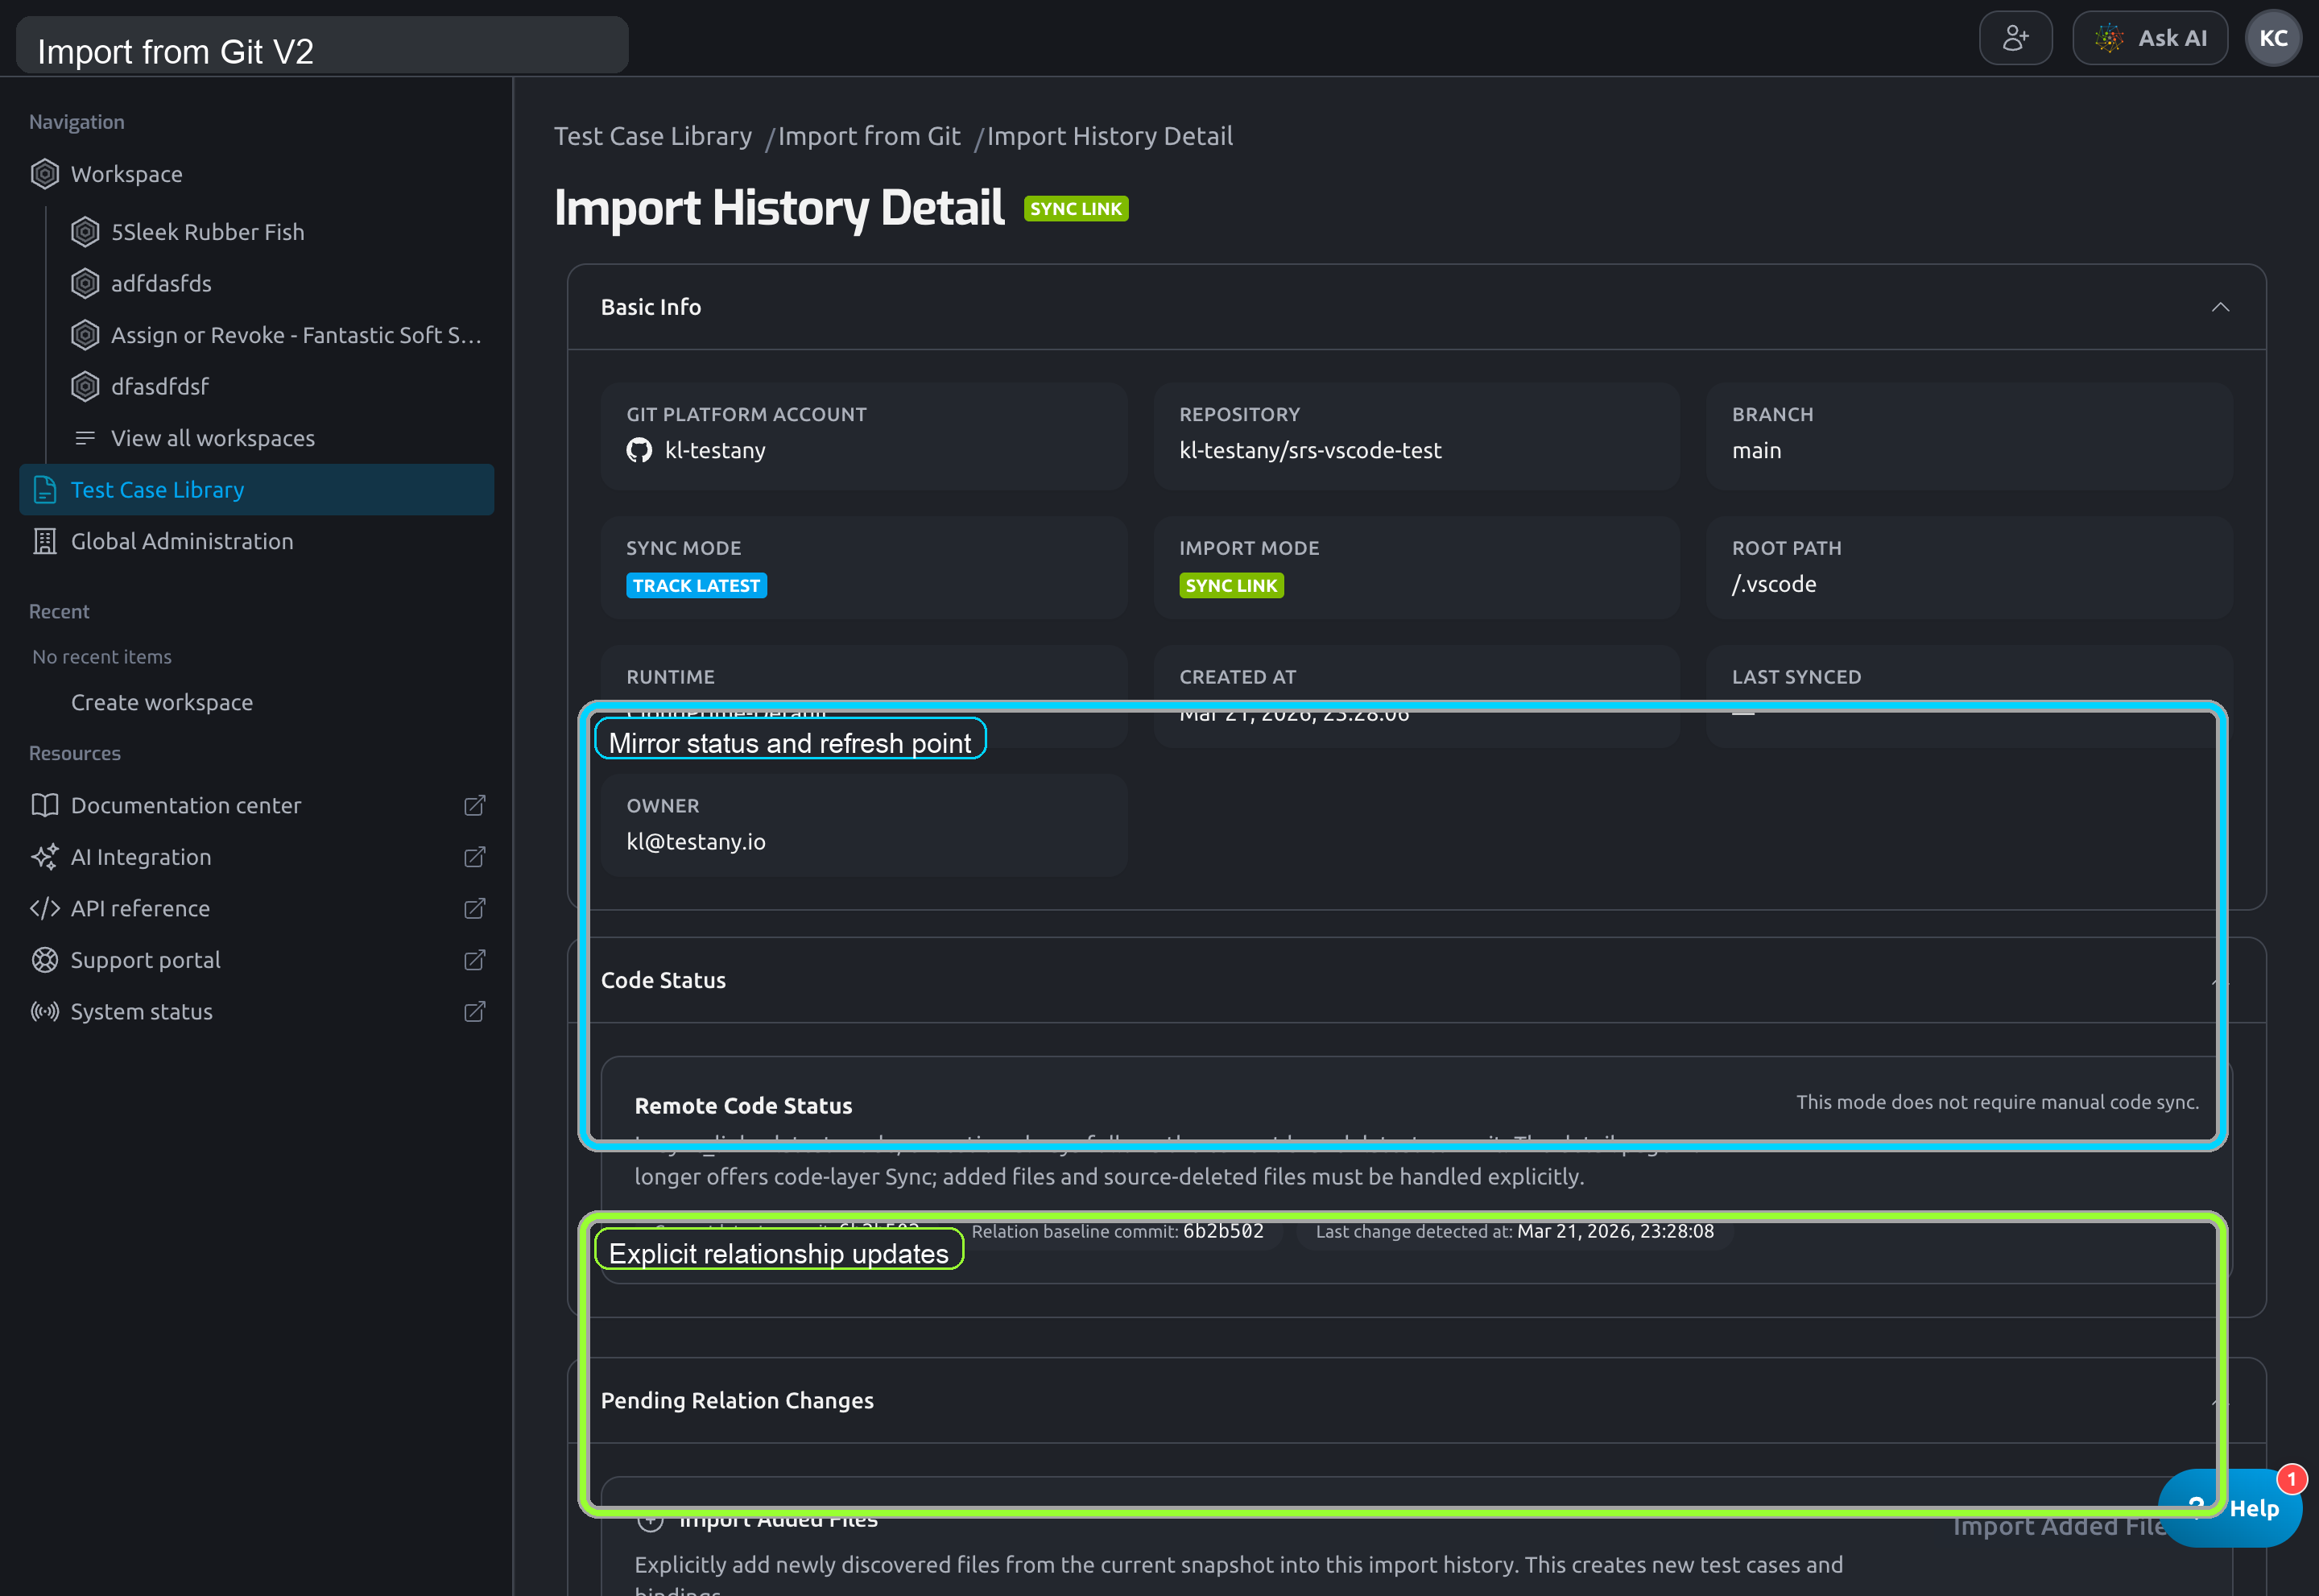Click the Global Administration building icon
Screen dimensions: 2319x1596
tap(45, 541)
